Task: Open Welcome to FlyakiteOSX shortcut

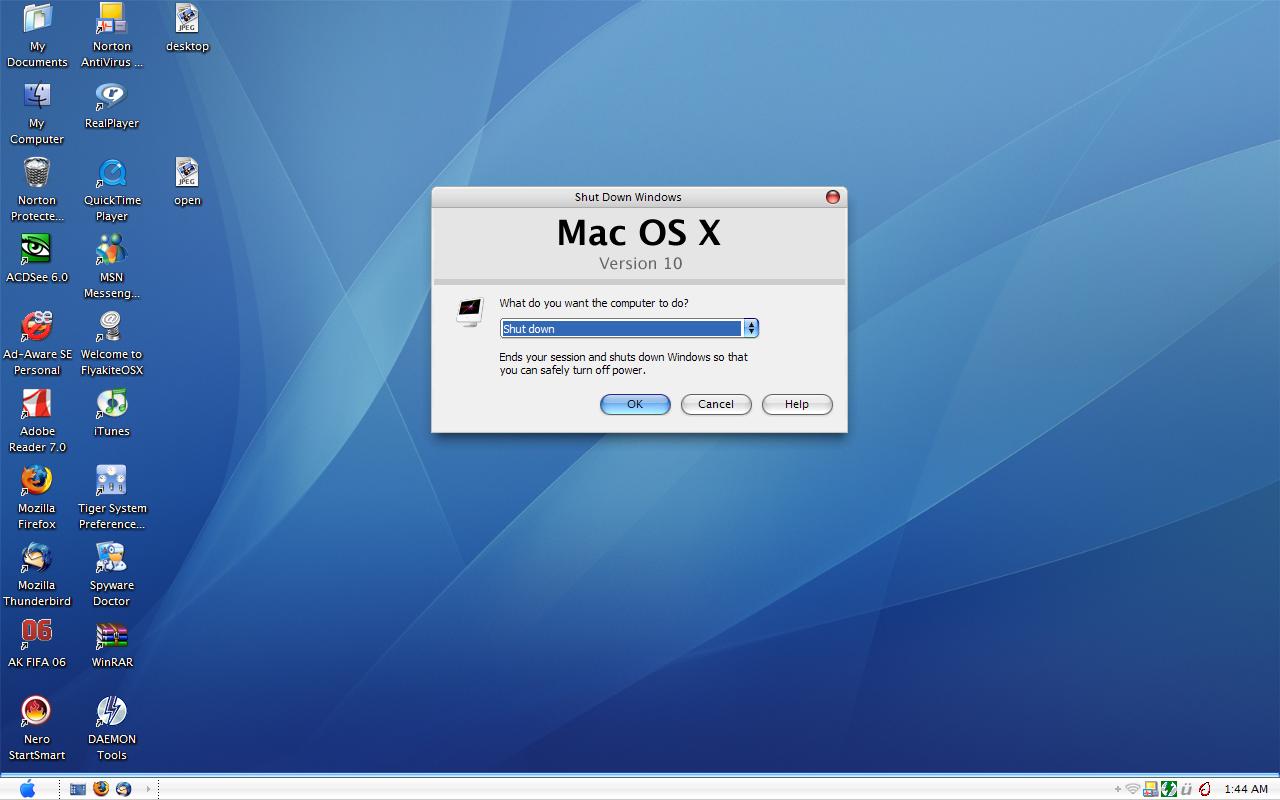Action: coord(112,344)
